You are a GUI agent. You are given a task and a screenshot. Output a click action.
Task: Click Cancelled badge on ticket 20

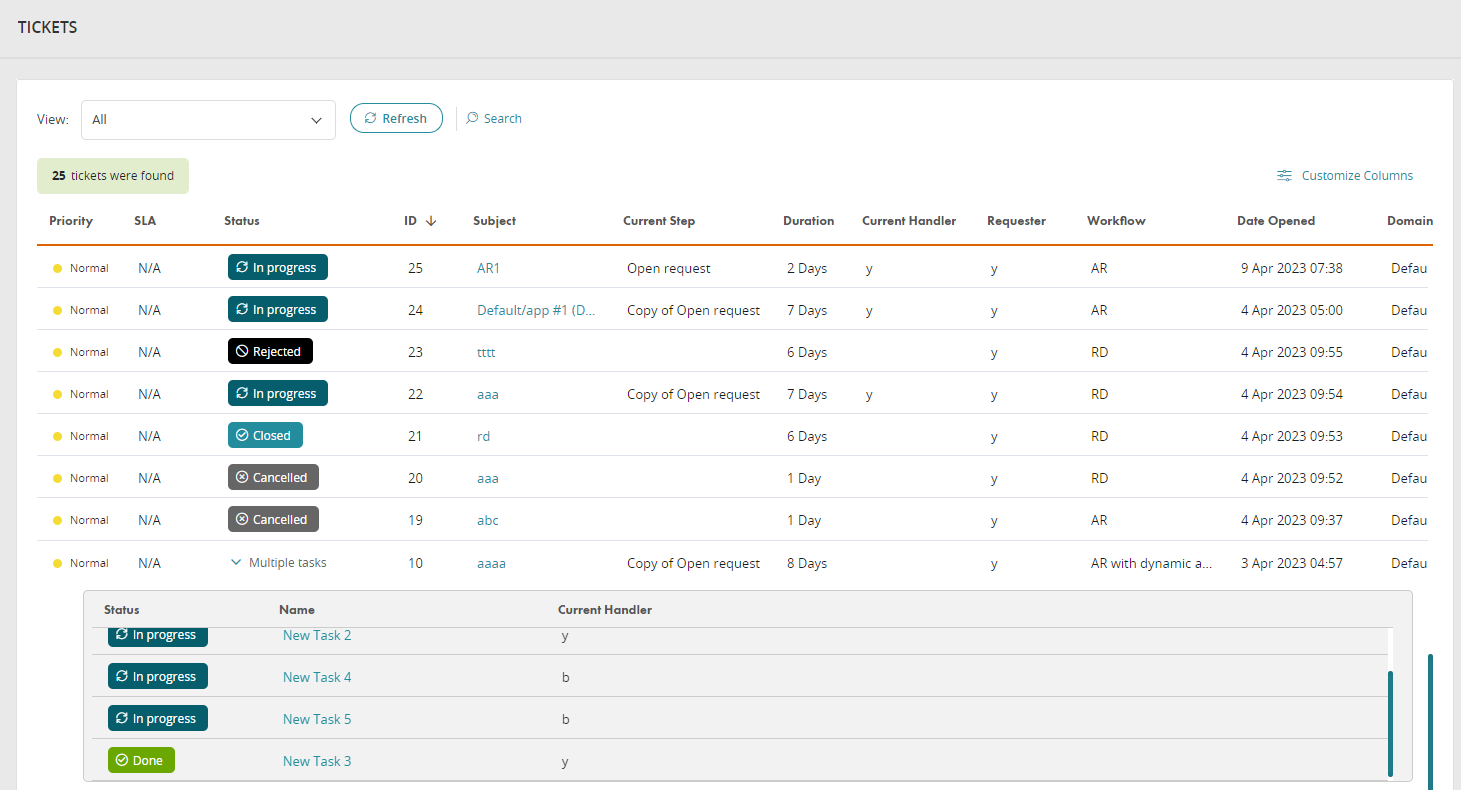tap(273, 477)
